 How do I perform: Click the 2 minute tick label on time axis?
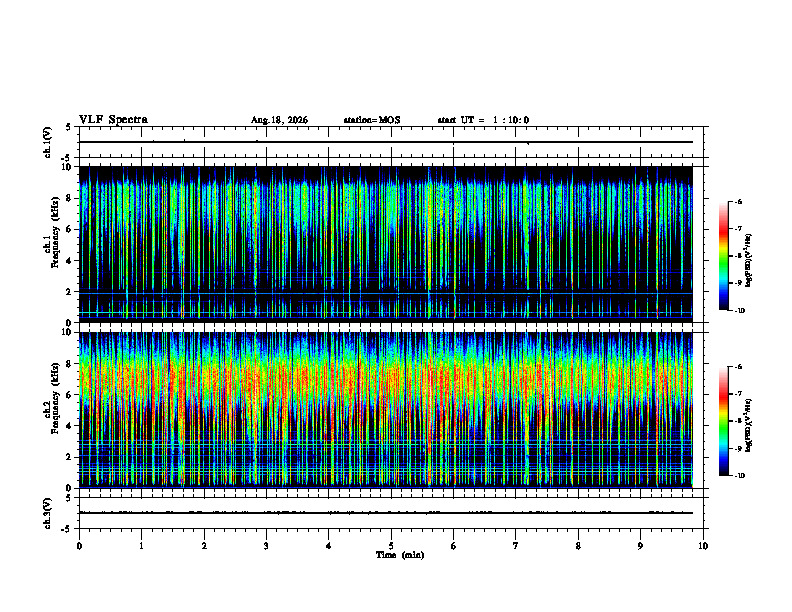point(204,546)
